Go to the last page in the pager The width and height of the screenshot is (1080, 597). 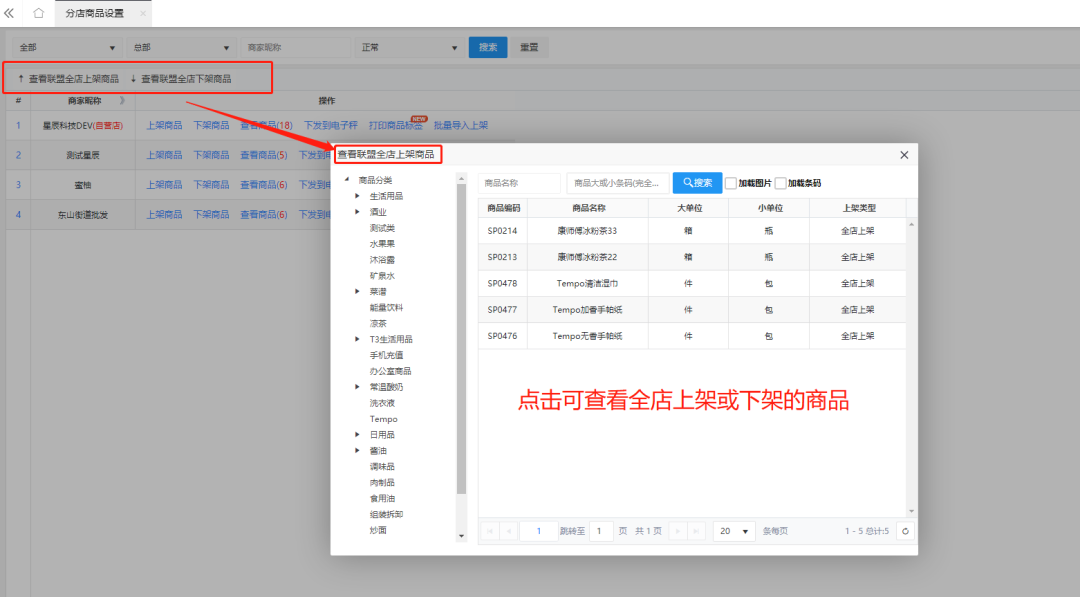[x=697, y=531]
